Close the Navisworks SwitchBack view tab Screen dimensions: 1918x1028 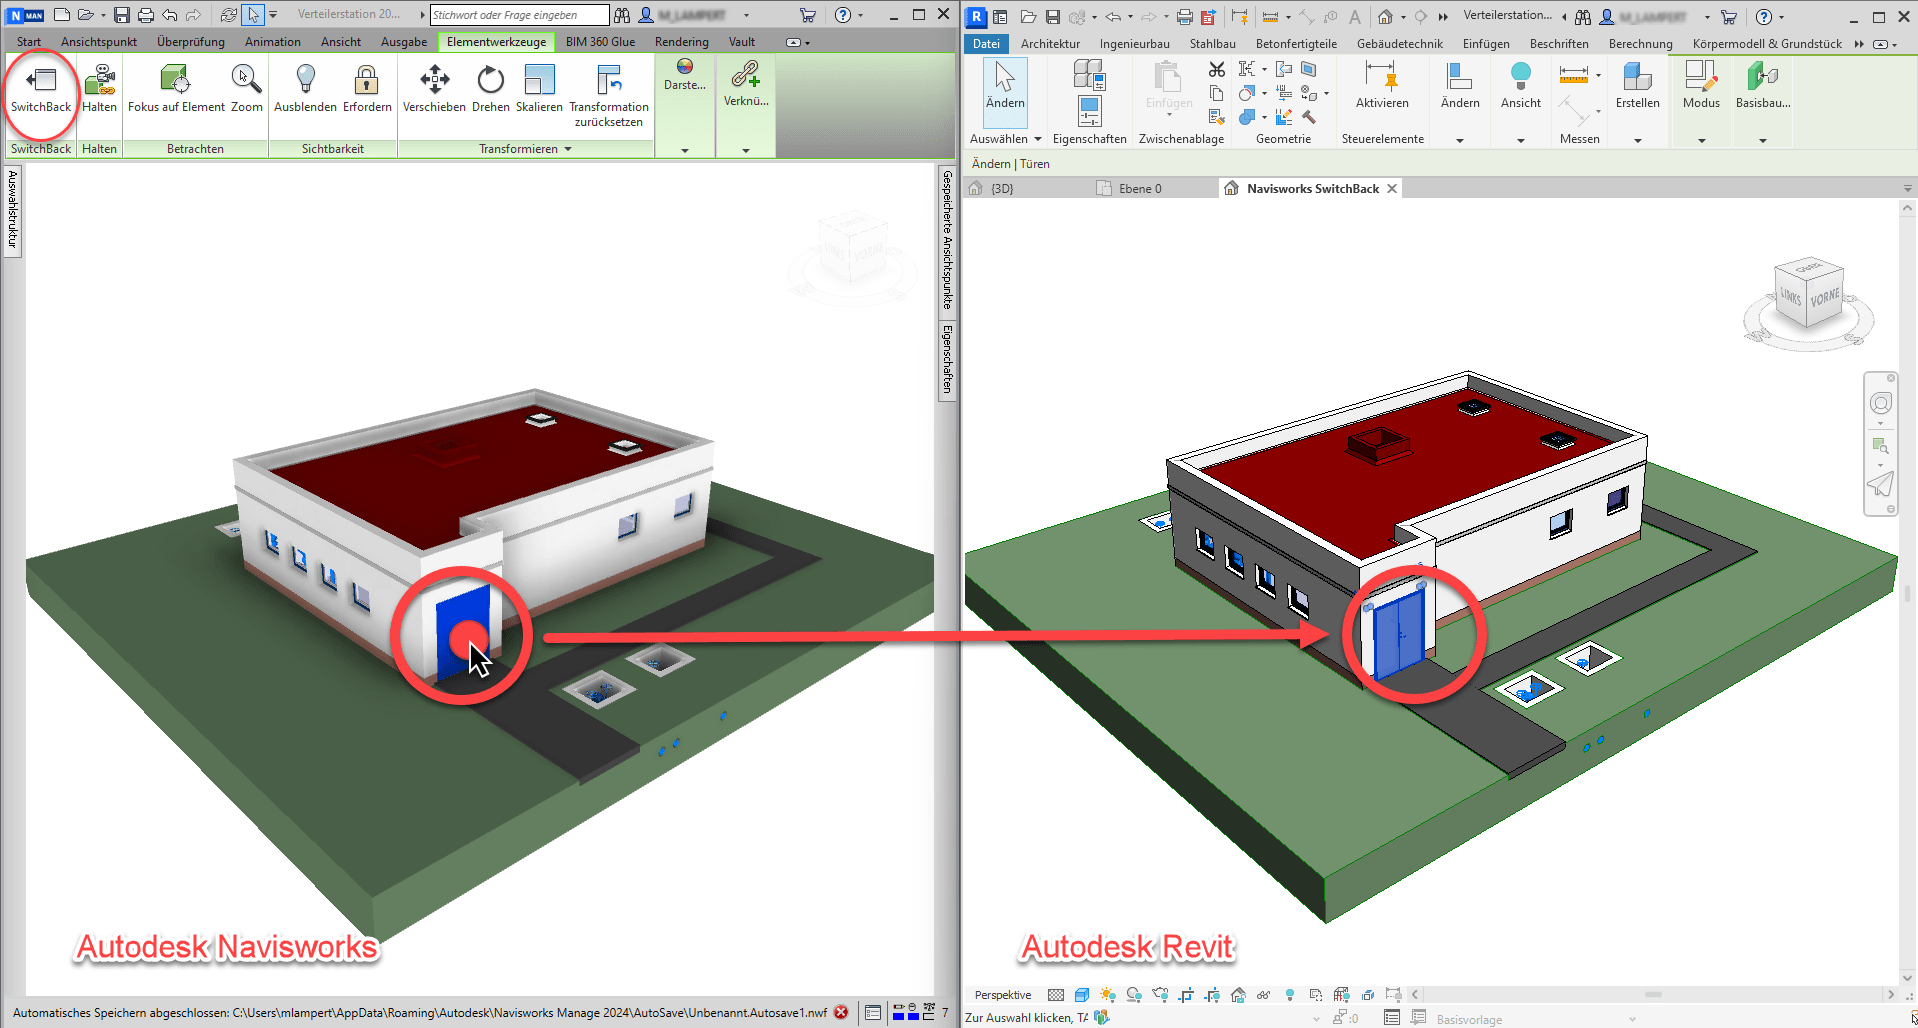pos(1392,189)
